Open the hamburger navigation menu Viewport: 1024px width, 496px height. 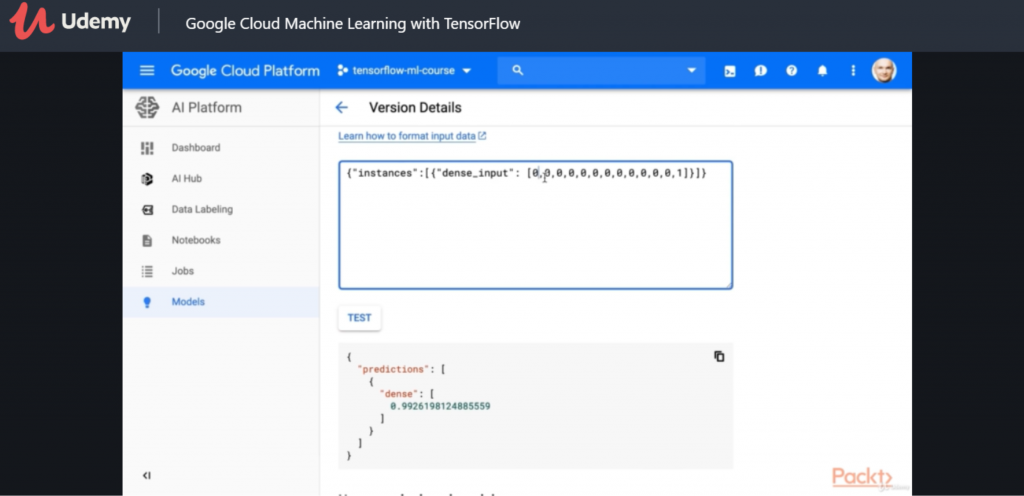click(147, 70)
